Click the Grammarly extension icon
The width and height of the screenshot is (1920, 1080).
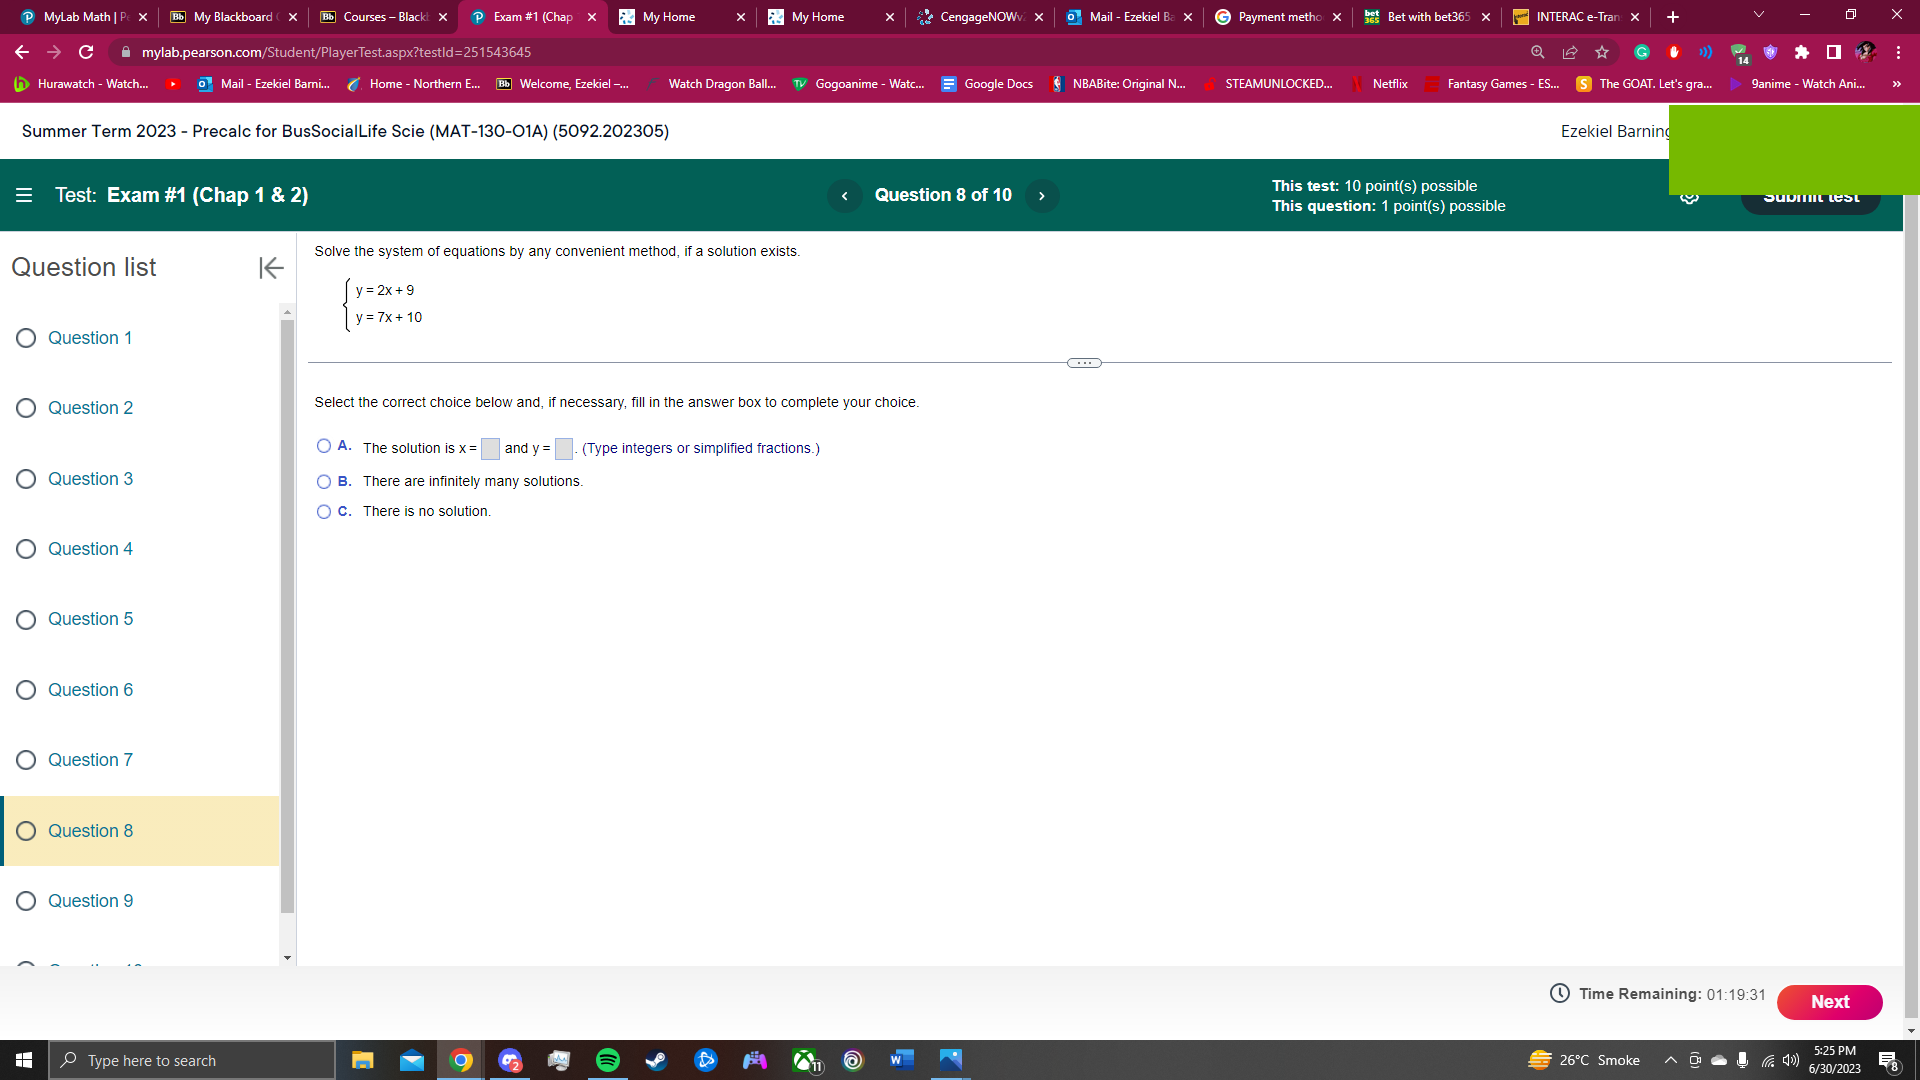[1640, 52]
